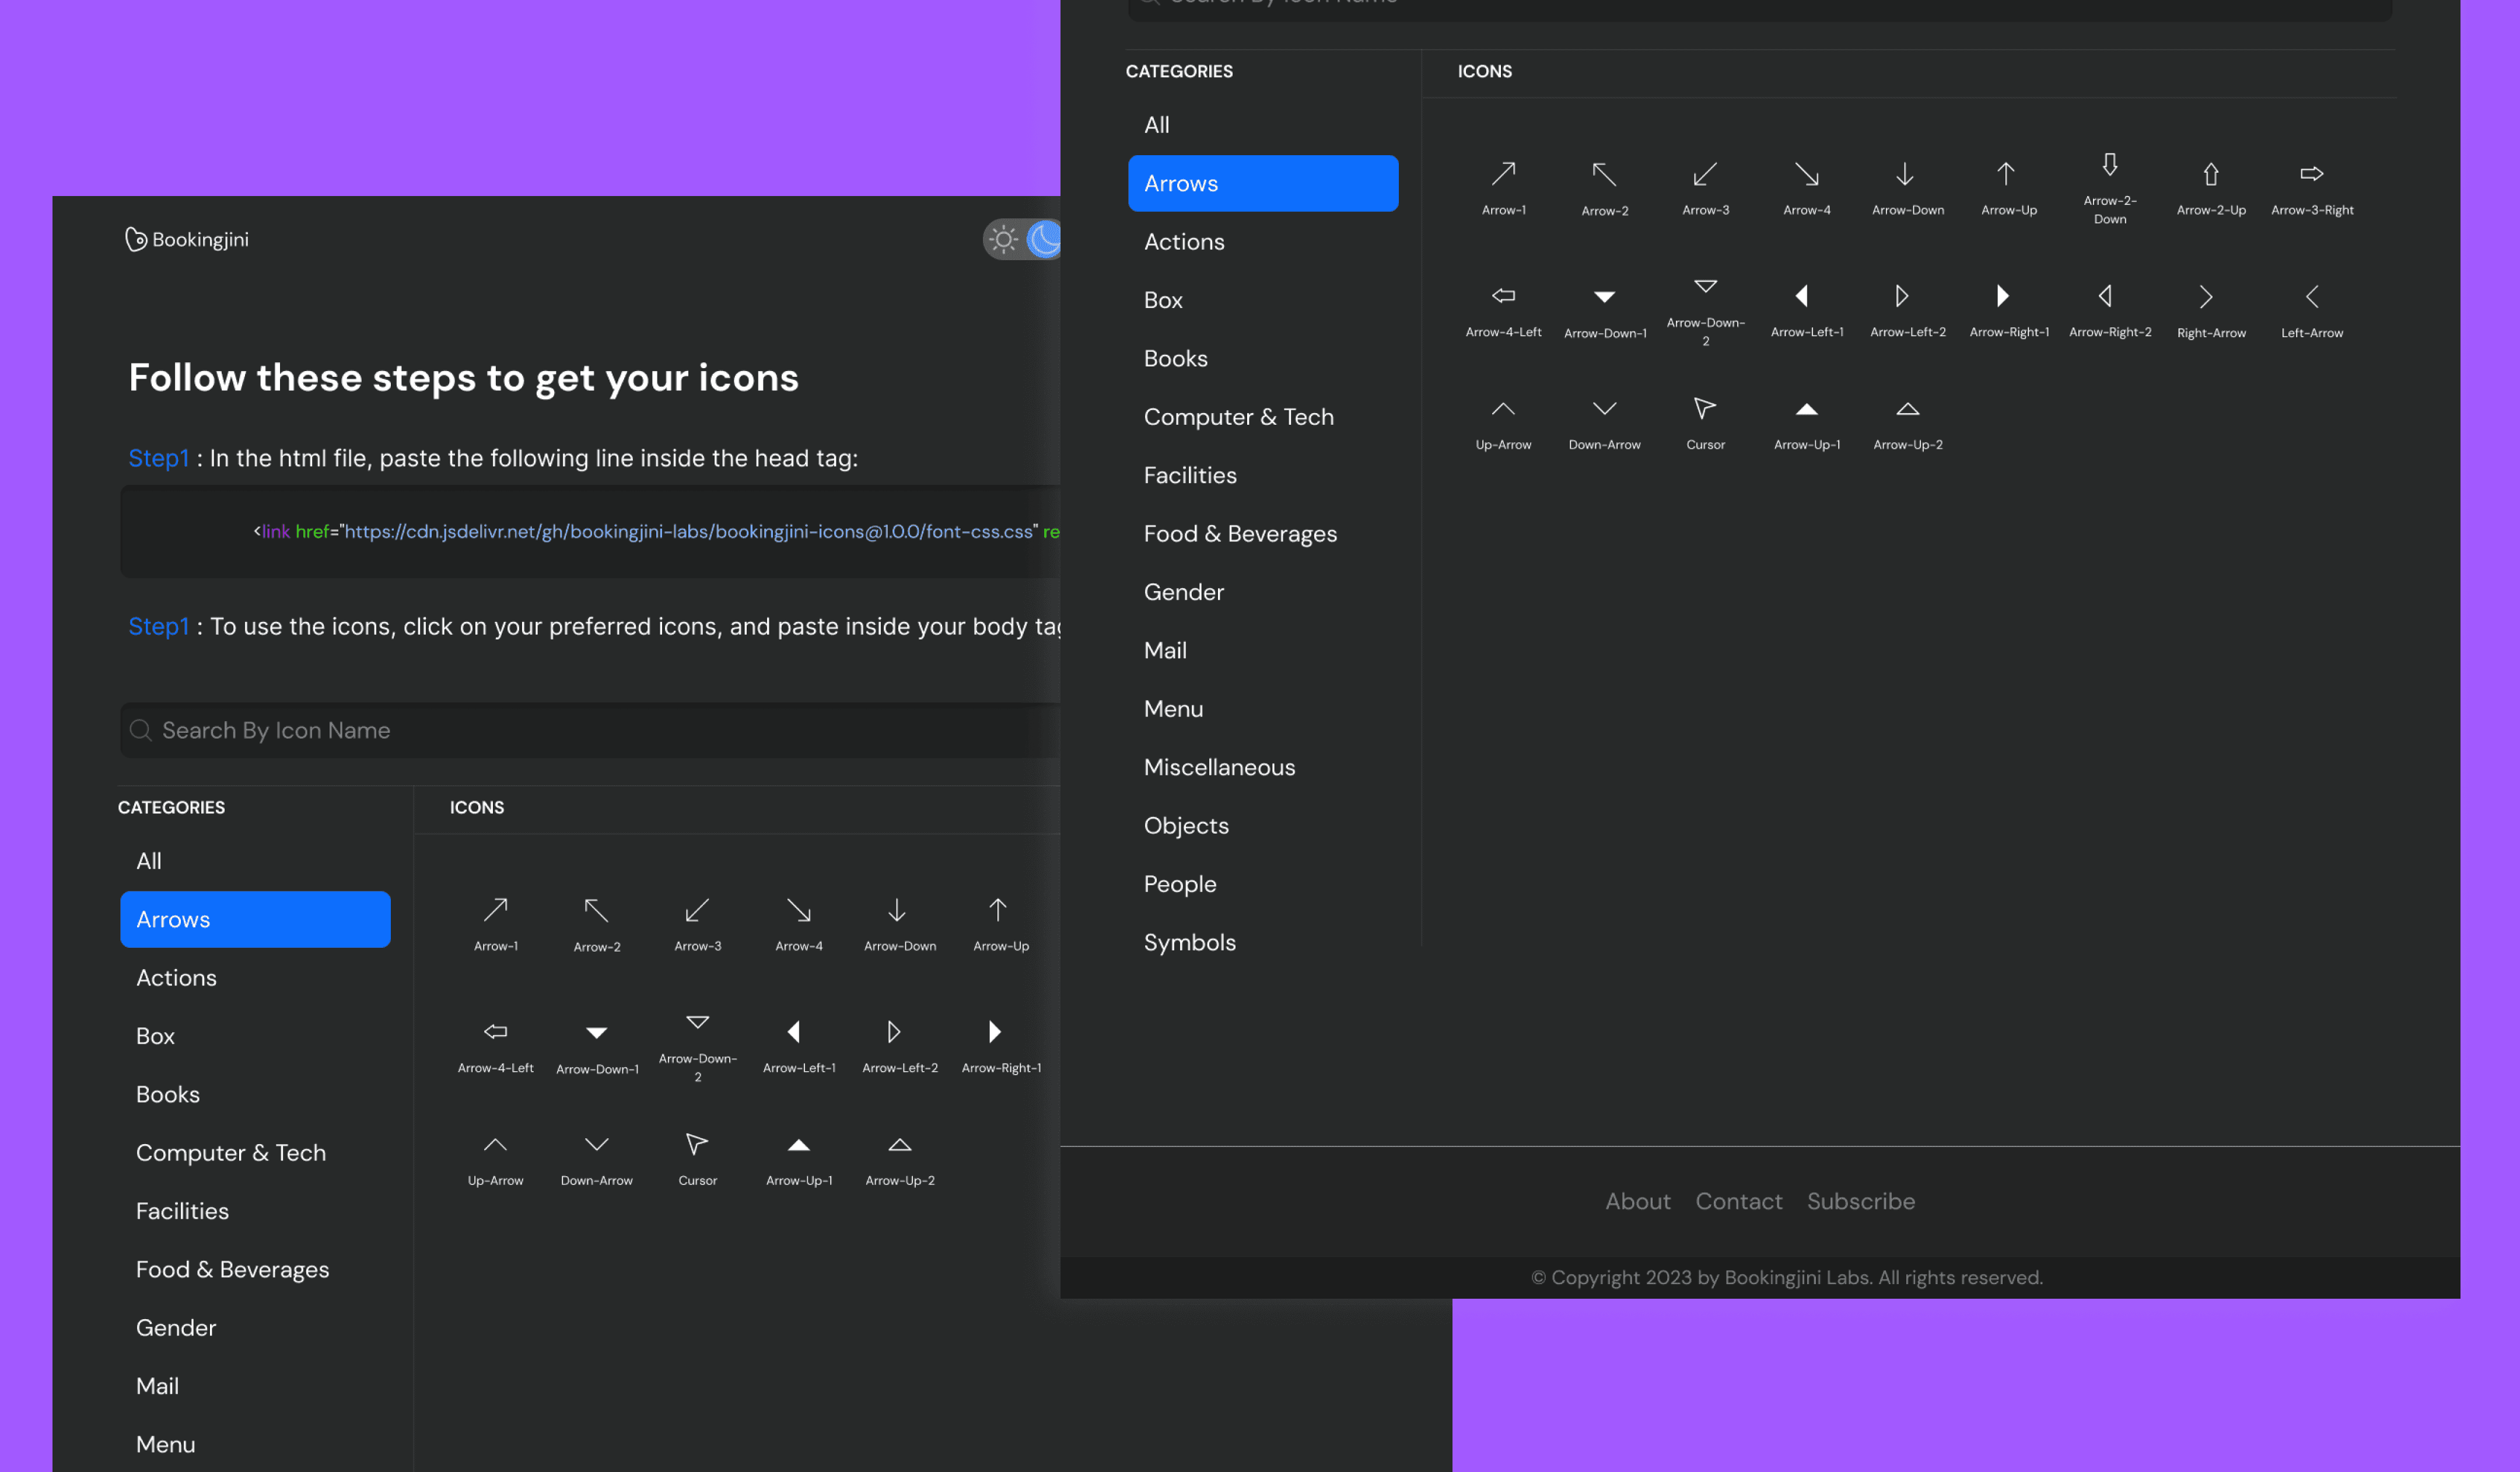Viewport: 2520px width, 1472px height.
Task: Choose the Arrow-Right-2 icon
Action: 2106,297
